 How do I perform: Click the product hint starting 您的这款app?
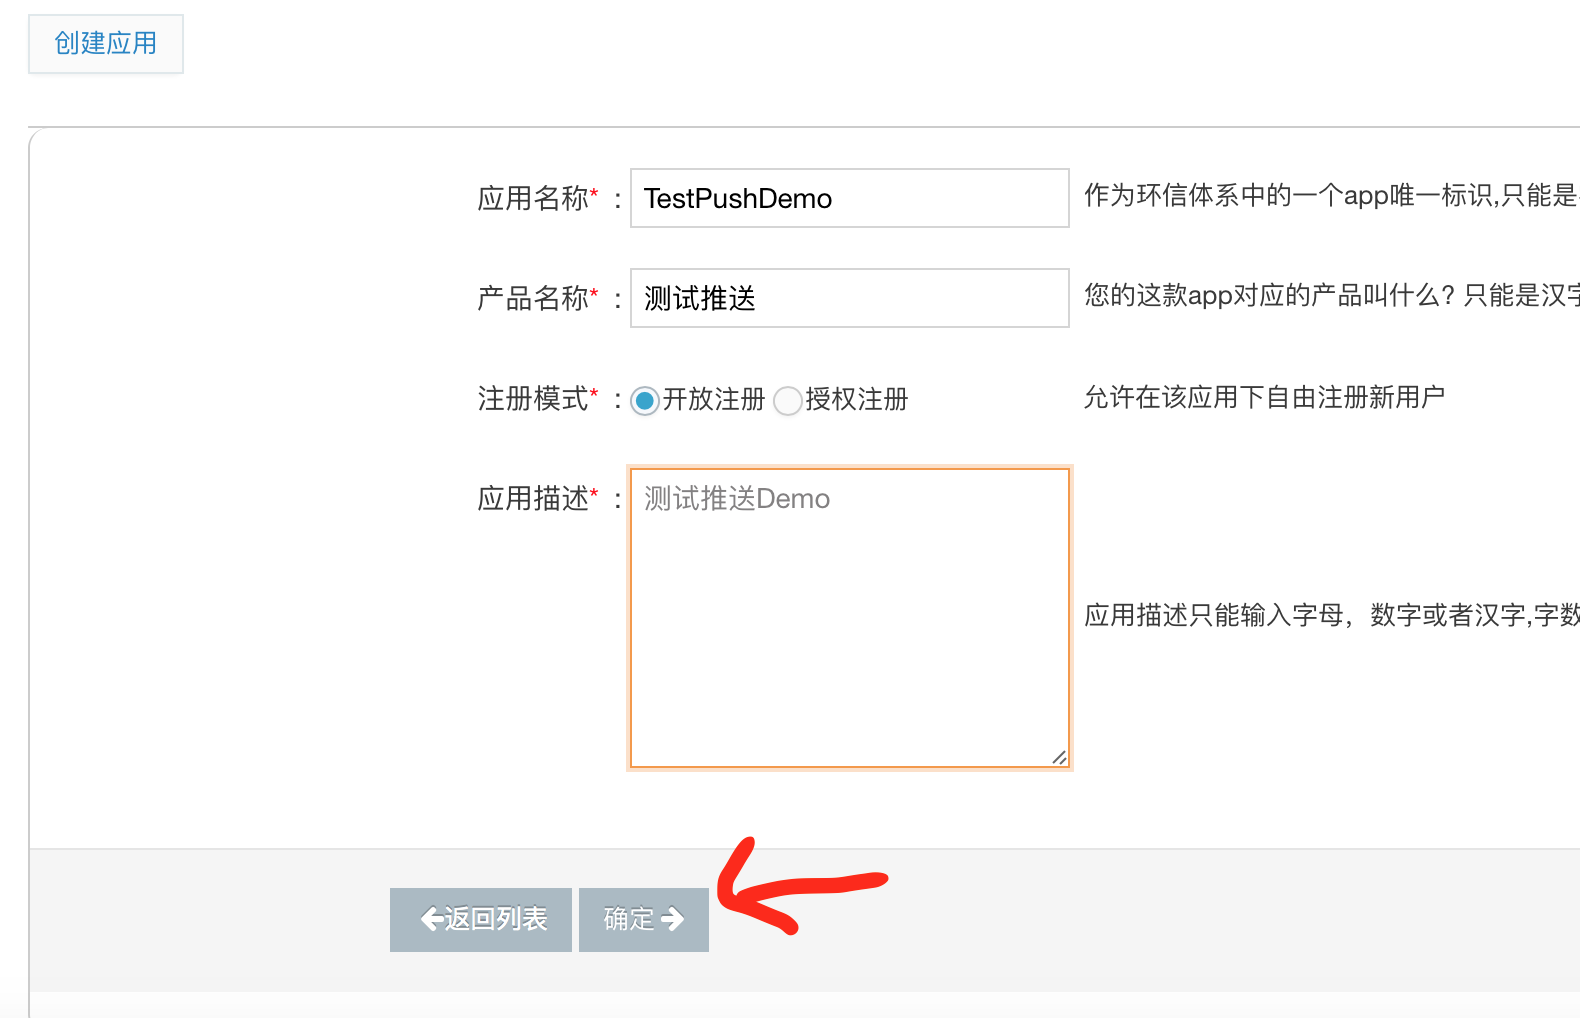coord(1330,296)
